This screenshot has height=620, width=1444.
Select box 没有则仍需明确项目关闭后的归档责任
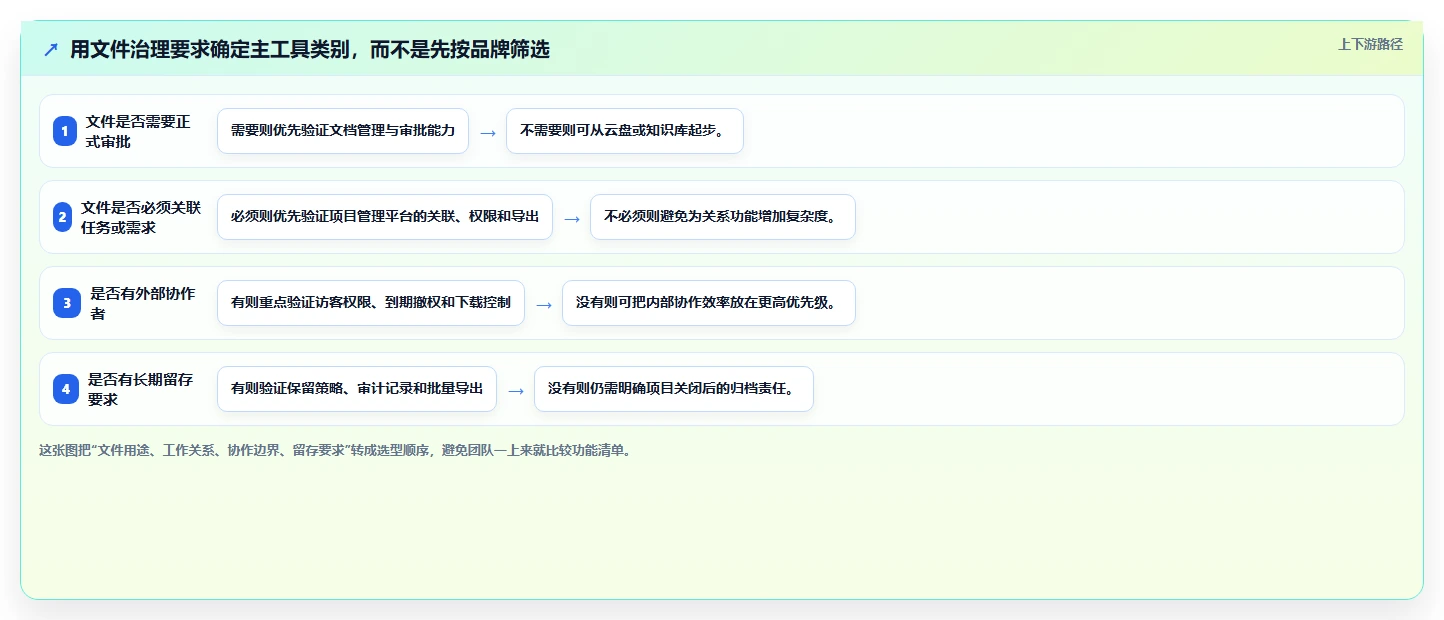point(674,389)
